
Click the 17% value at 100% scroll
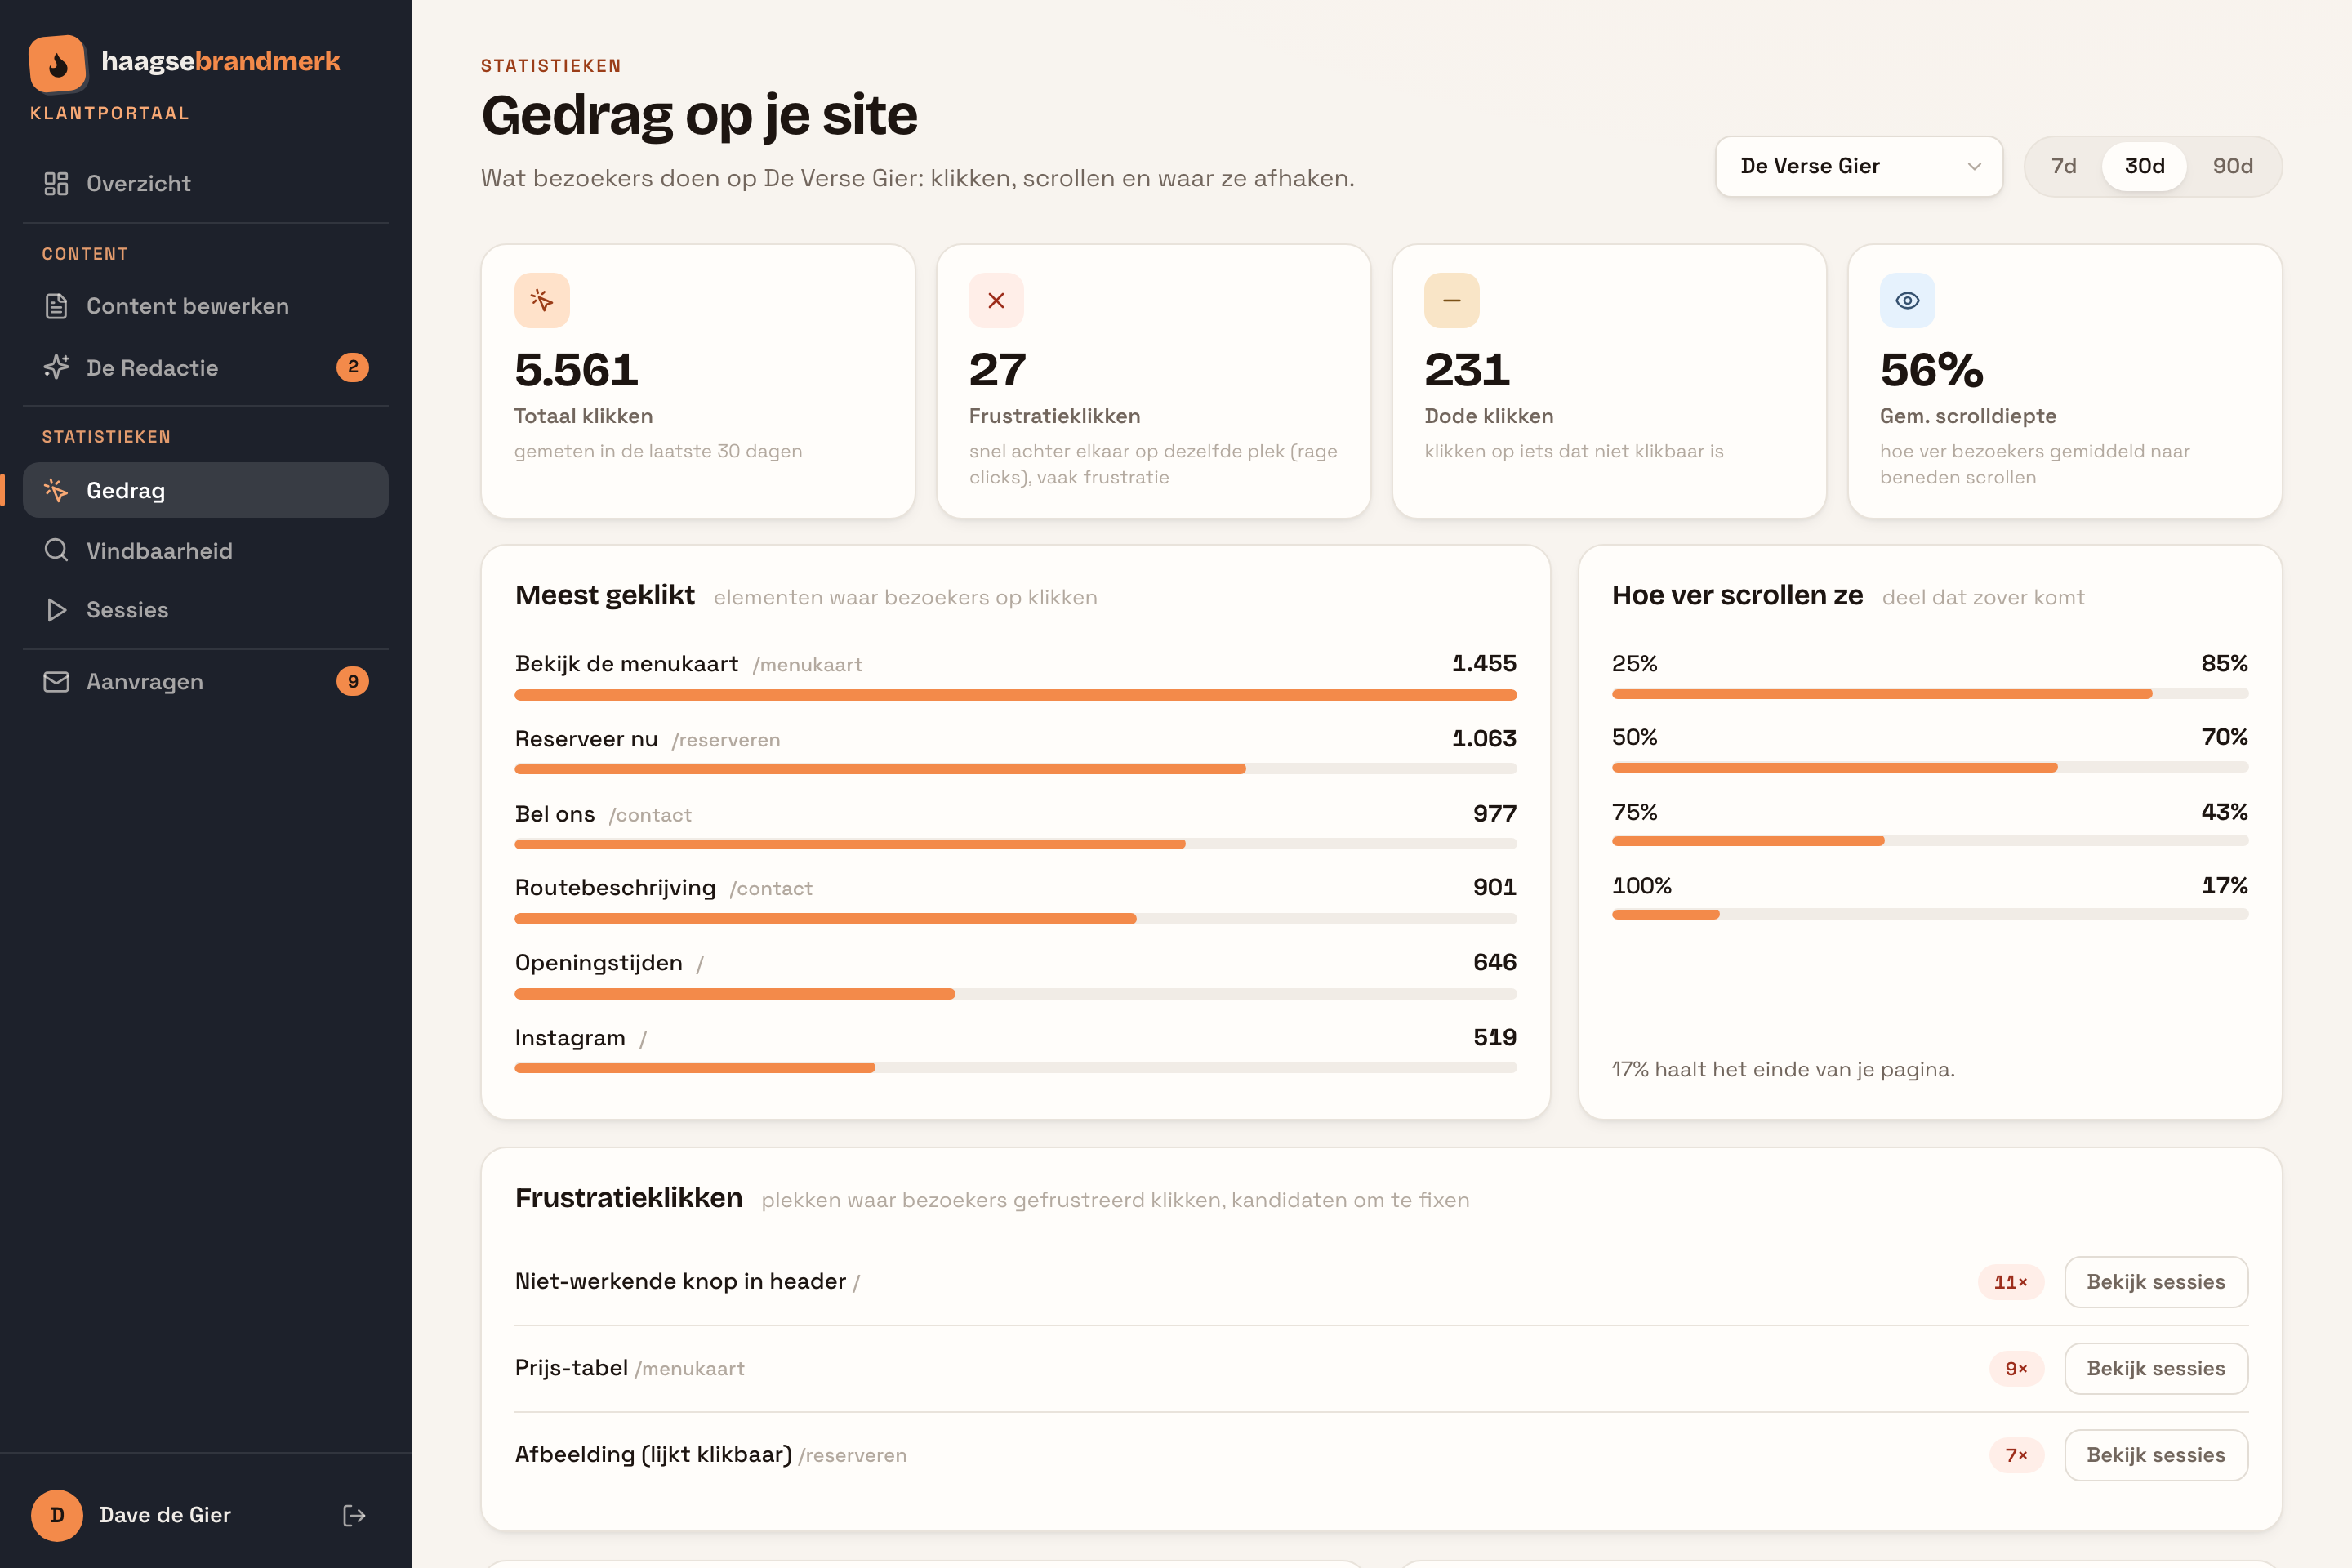pyautogui.click(x=2224, y=886)
